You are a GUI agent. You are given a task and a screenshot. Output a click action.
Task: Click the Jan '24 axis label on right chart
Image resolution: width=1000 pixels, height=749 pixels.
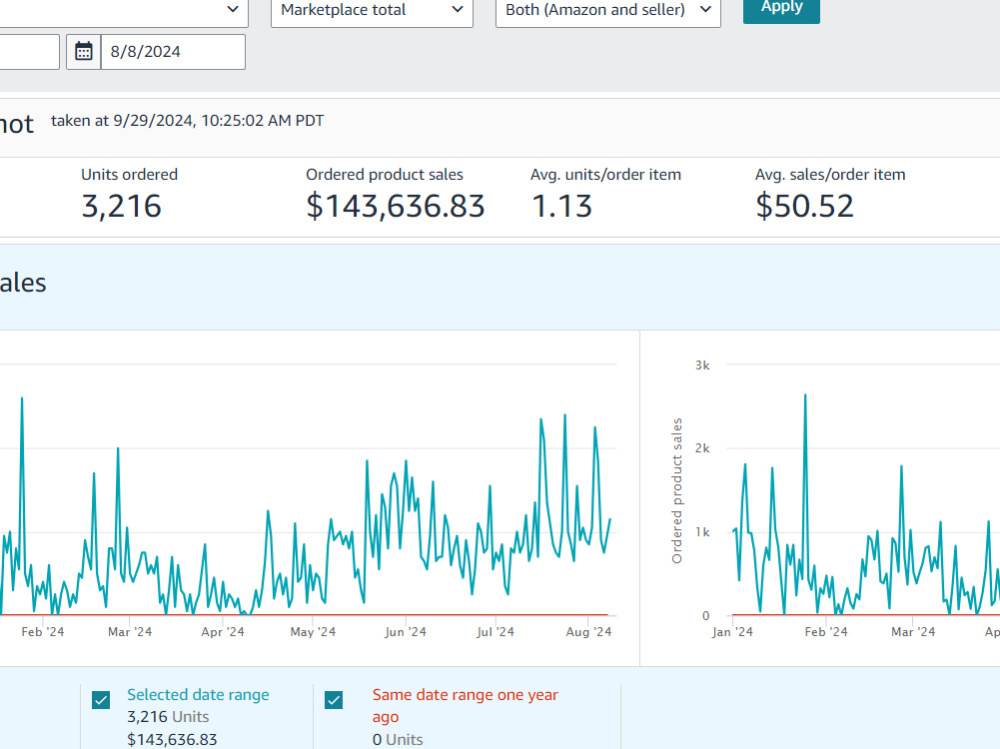pyautogui.click(x=732, y=632)
